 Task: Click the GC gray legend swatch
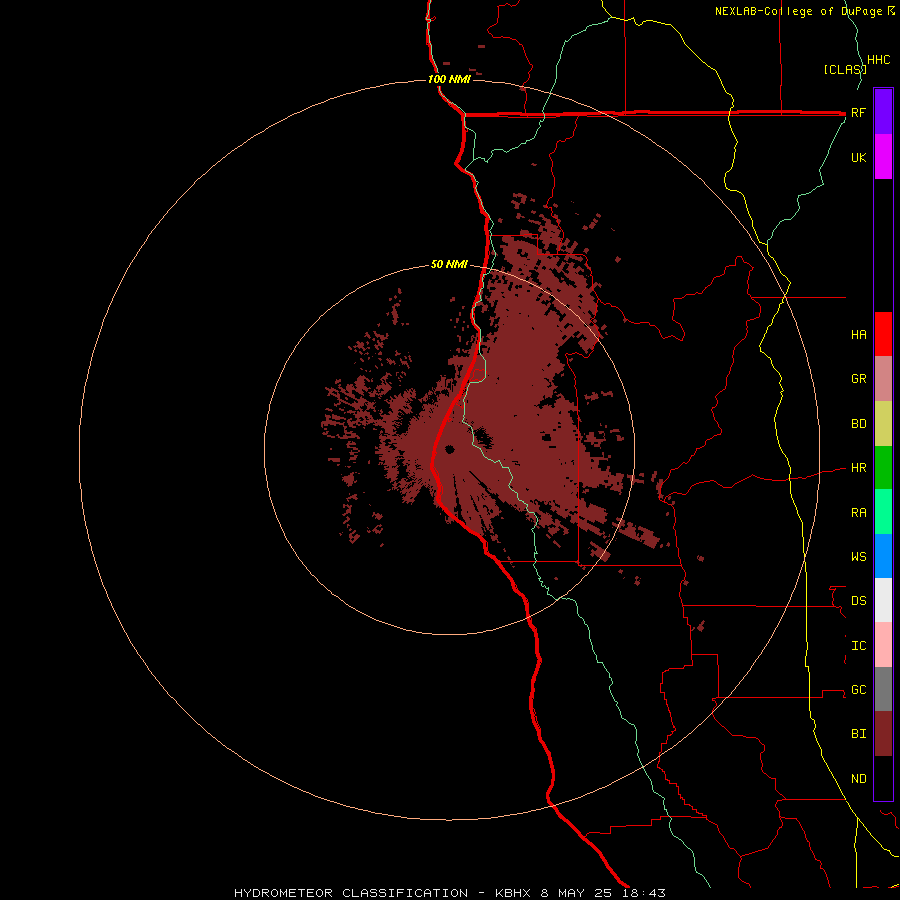(883, 689)
